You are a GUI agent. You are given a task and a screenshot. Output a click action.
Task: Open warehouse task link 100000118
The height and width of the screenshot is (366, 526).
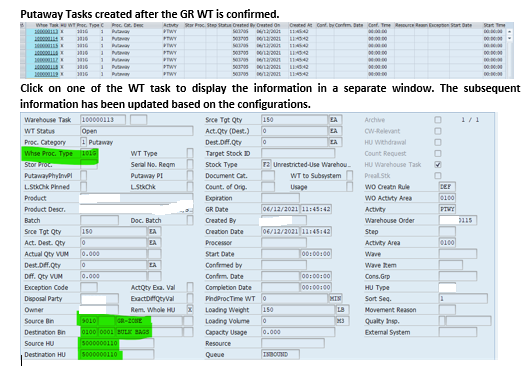(x=46, y=67)
